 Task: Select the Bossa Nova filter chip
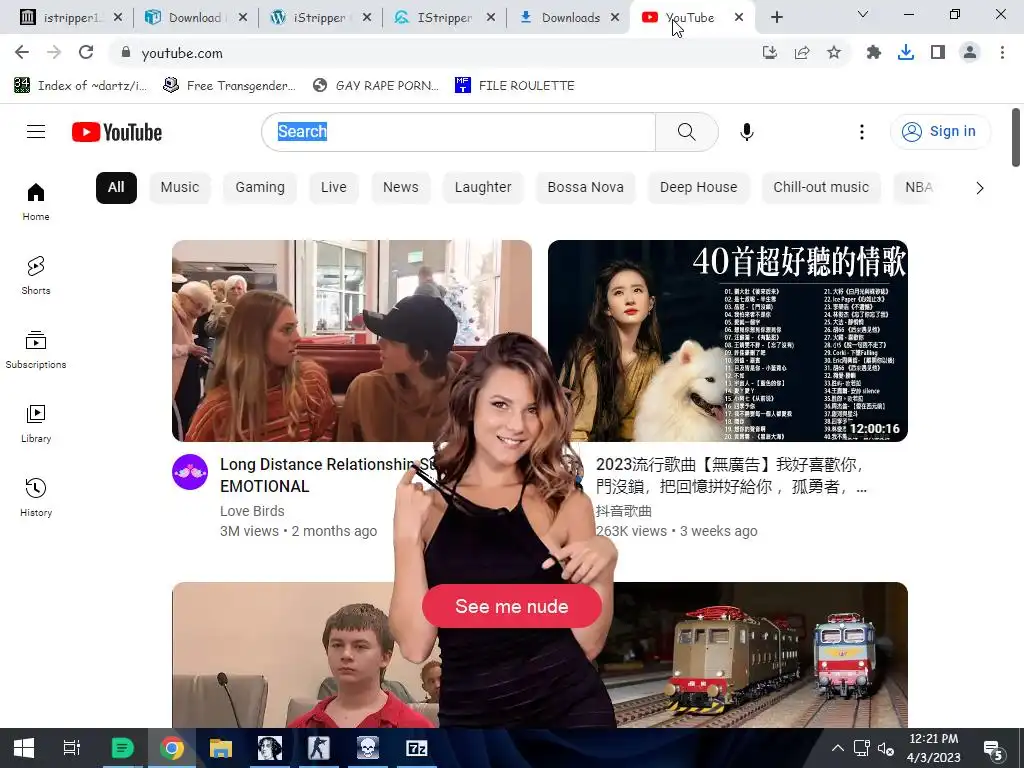tap(585, 187)
